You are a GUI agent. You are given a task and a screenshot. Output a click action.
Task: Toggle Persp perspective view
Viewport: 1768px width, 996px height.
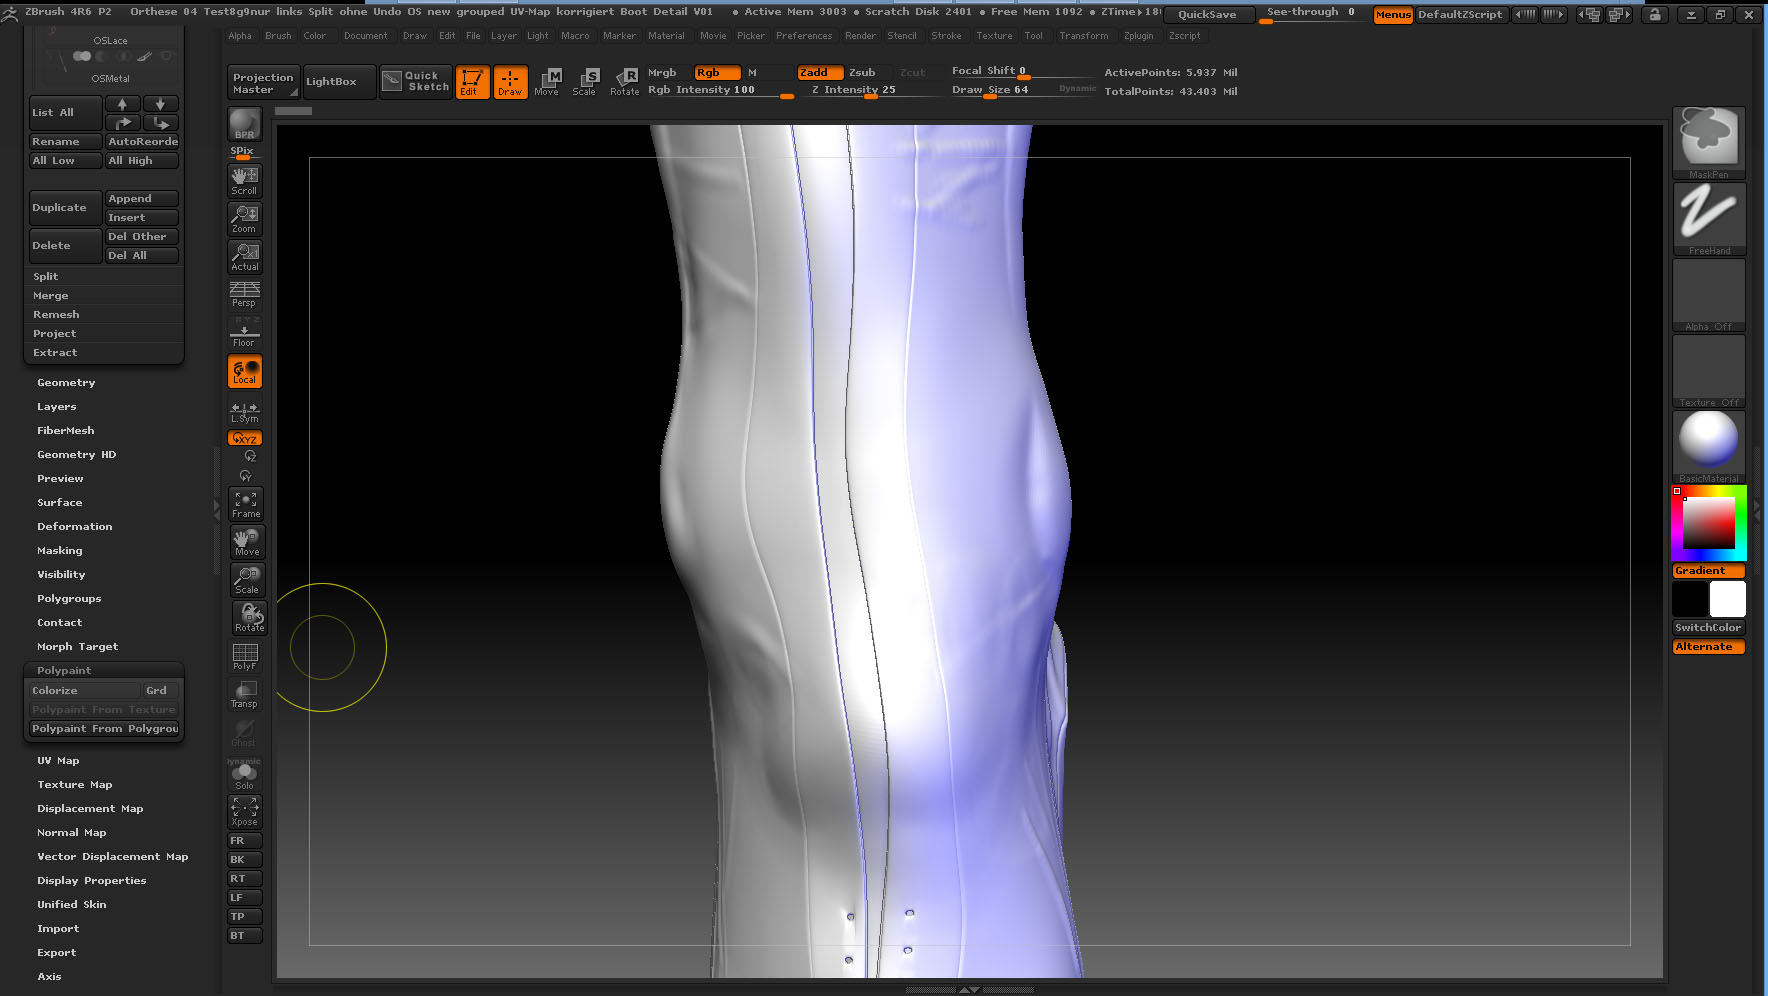coord(245,294)
